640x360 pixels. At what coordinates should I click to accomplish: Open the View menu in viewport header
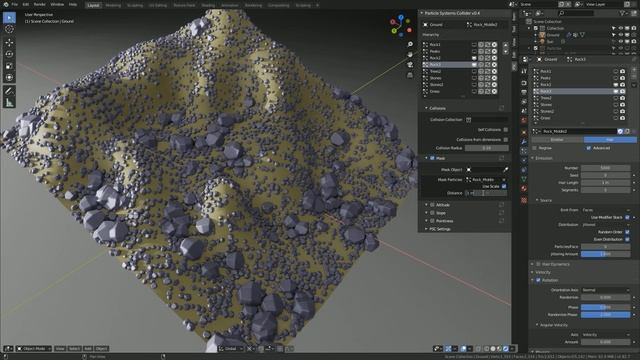[60, 349]
